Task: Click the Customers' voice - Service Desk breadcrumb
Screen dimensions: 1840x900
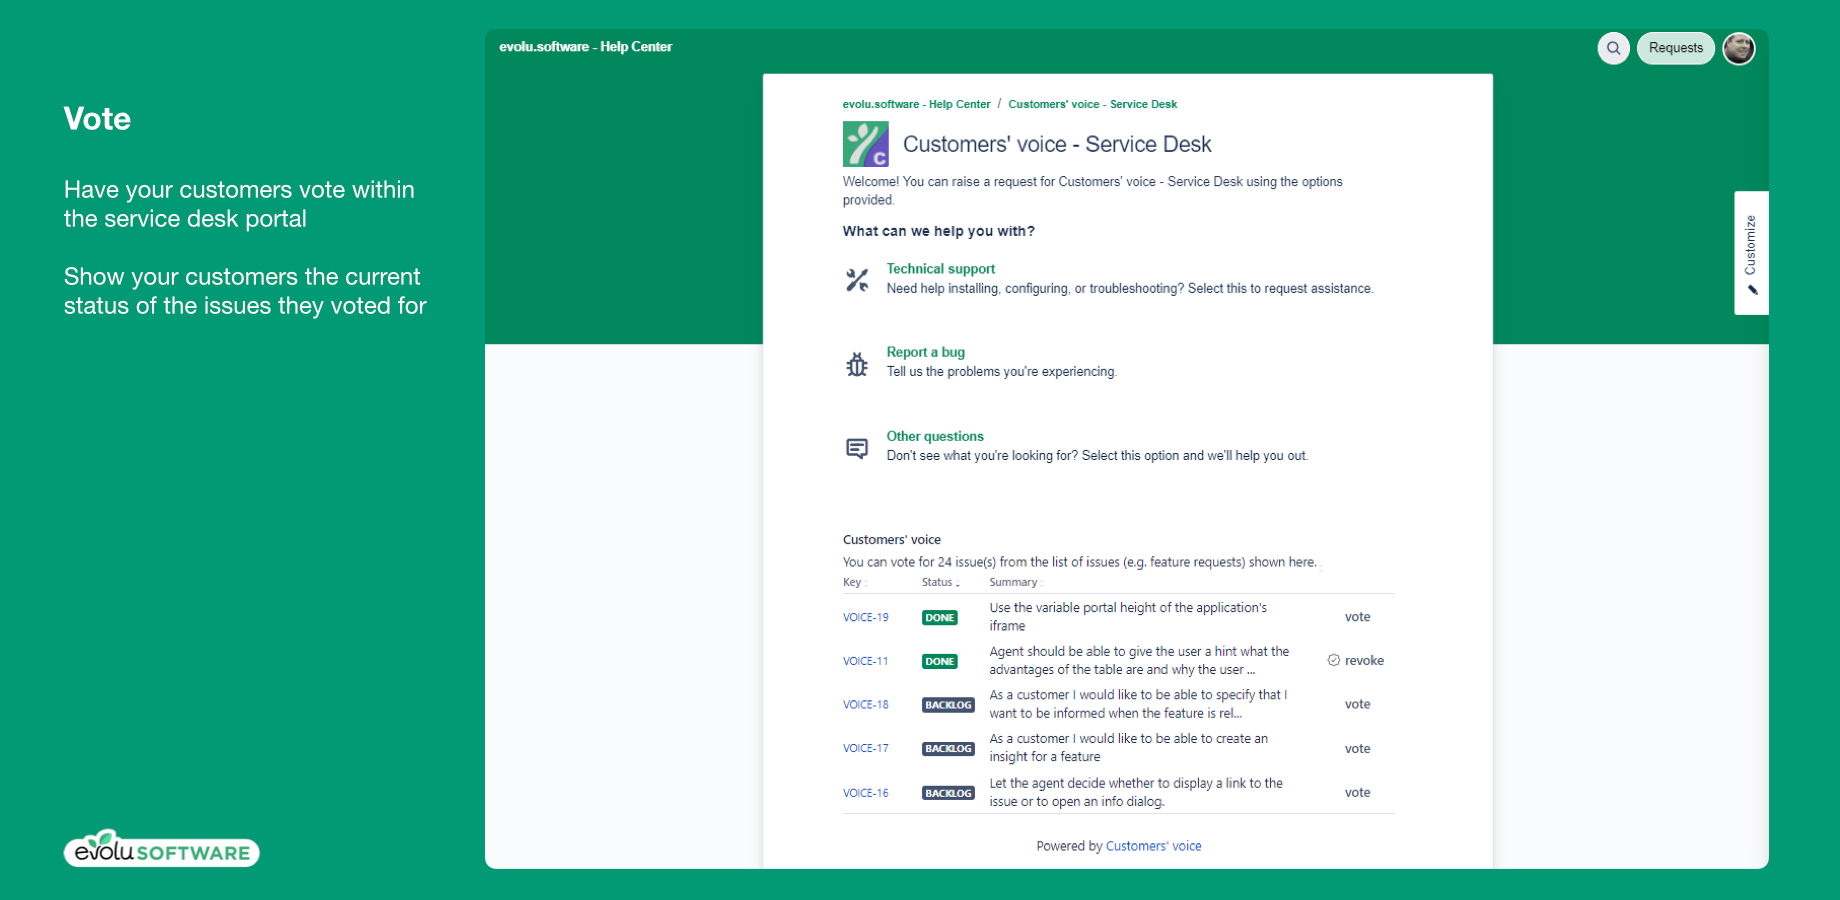Action: pos(1092,104)
